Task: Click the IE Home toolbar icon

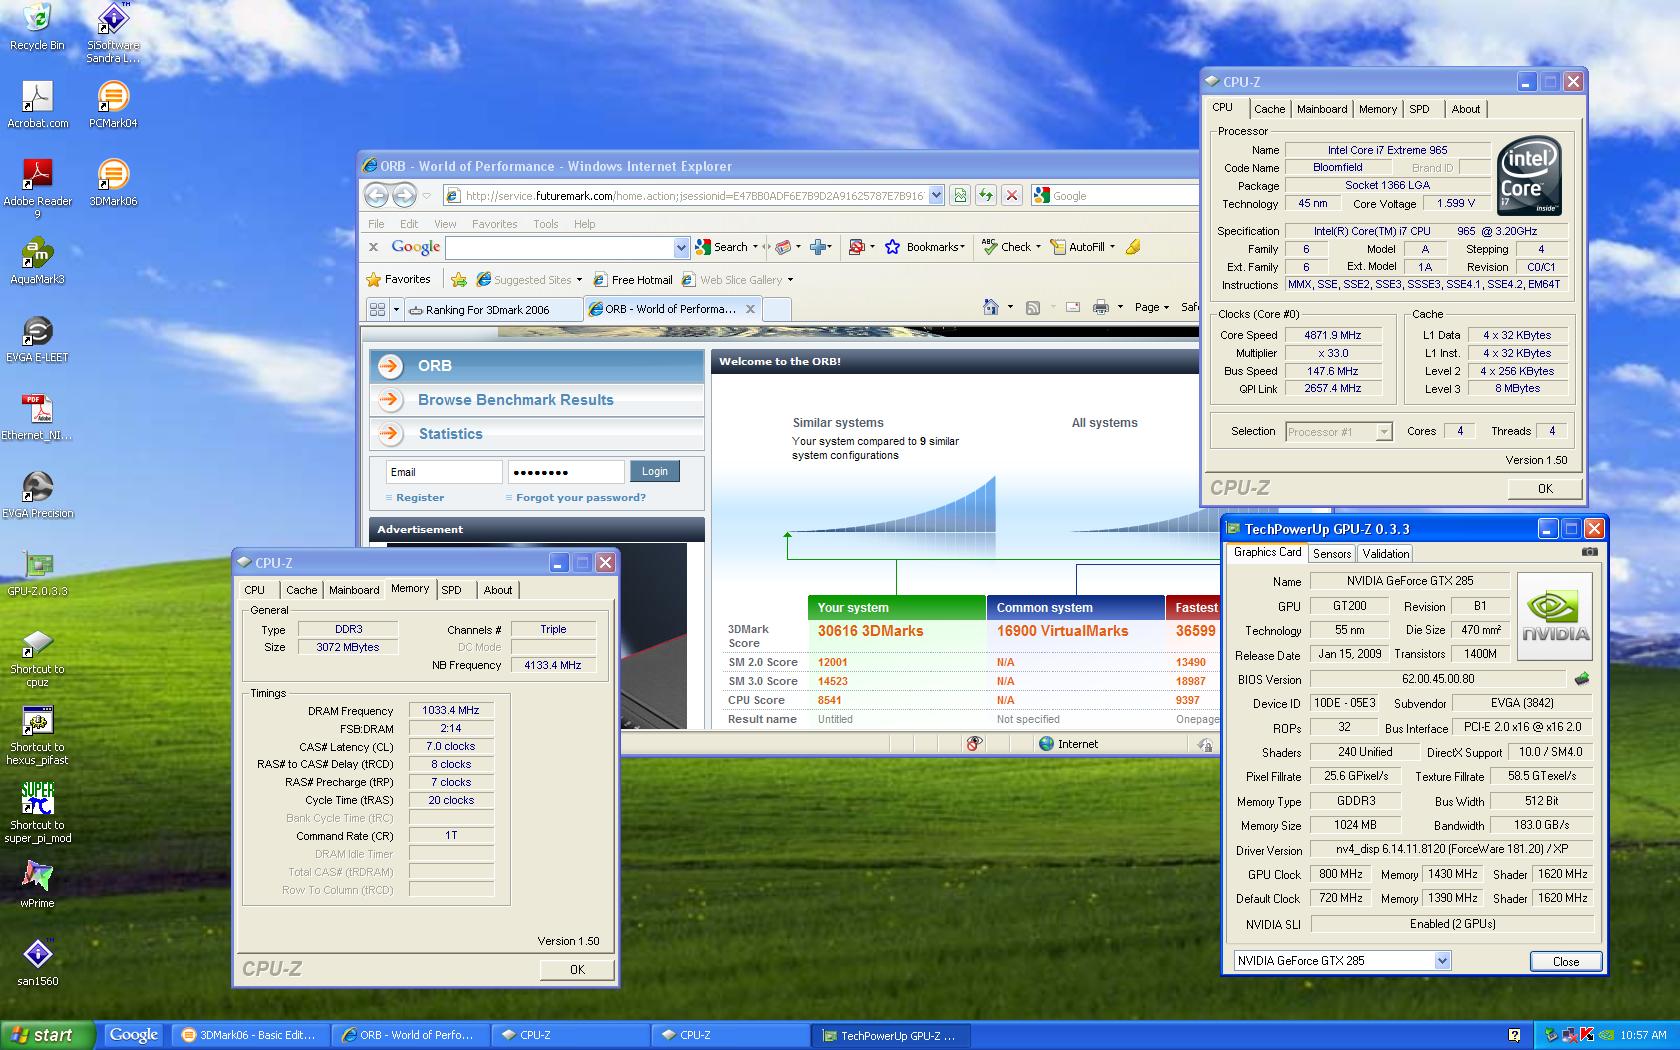Action: click(x=990, y=307)
